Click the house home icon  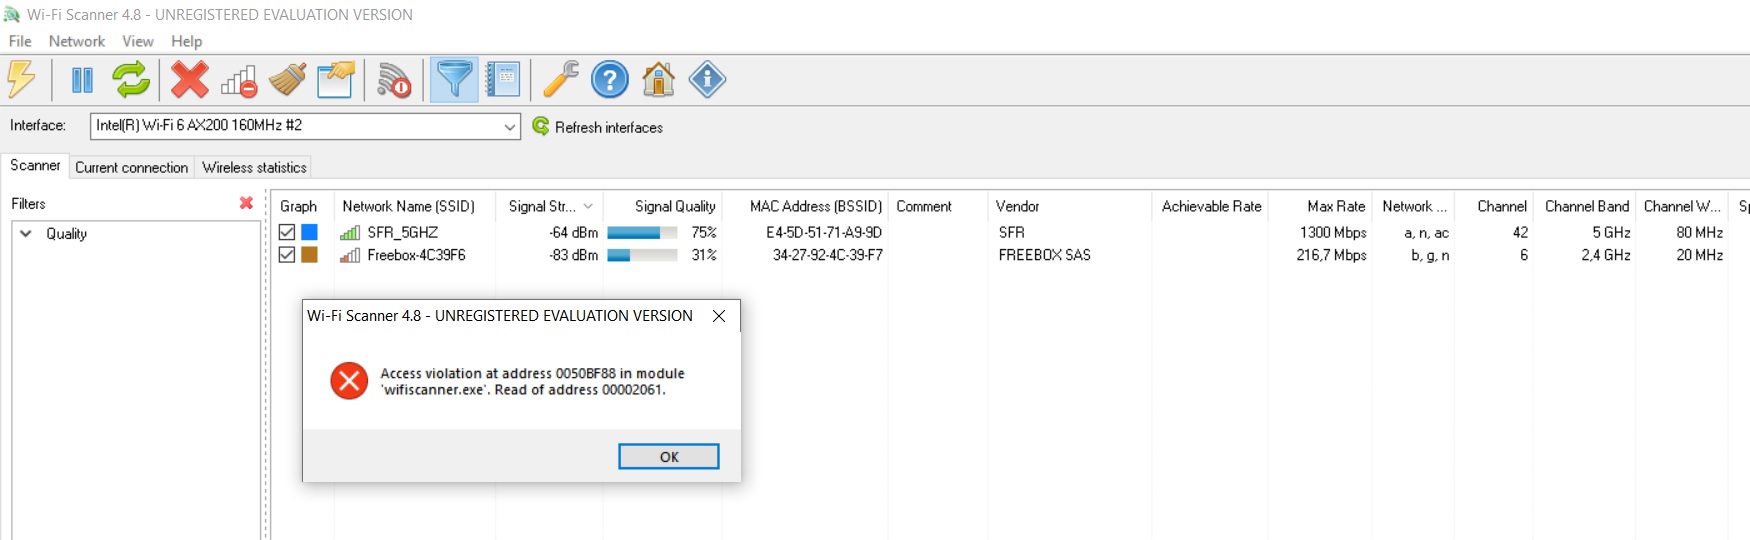[658, 79]
